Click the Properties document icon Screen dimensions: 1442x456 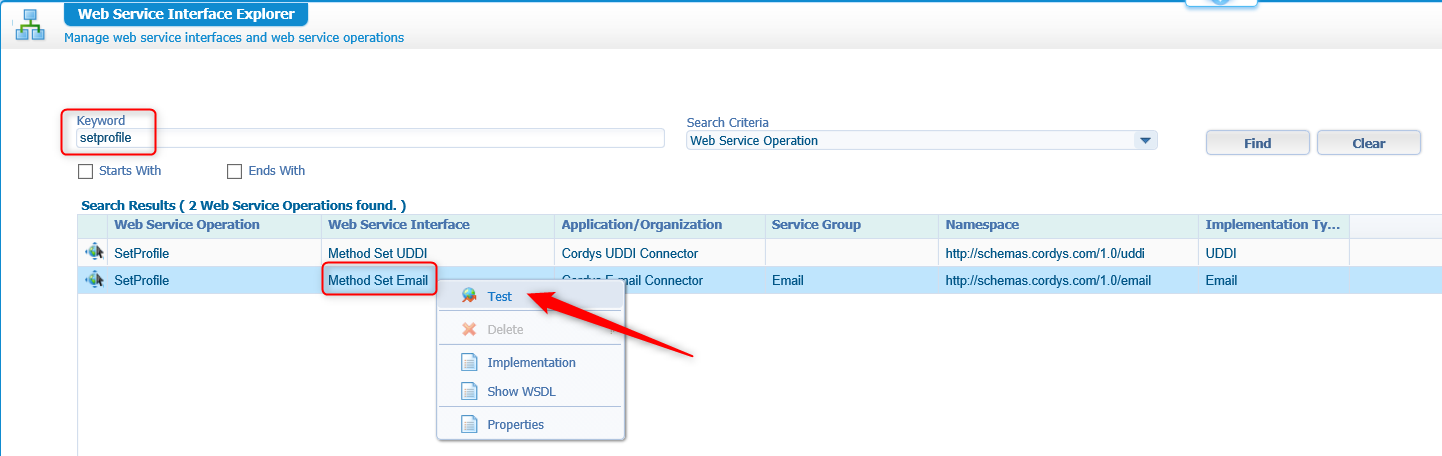click(x=469, y=425)
